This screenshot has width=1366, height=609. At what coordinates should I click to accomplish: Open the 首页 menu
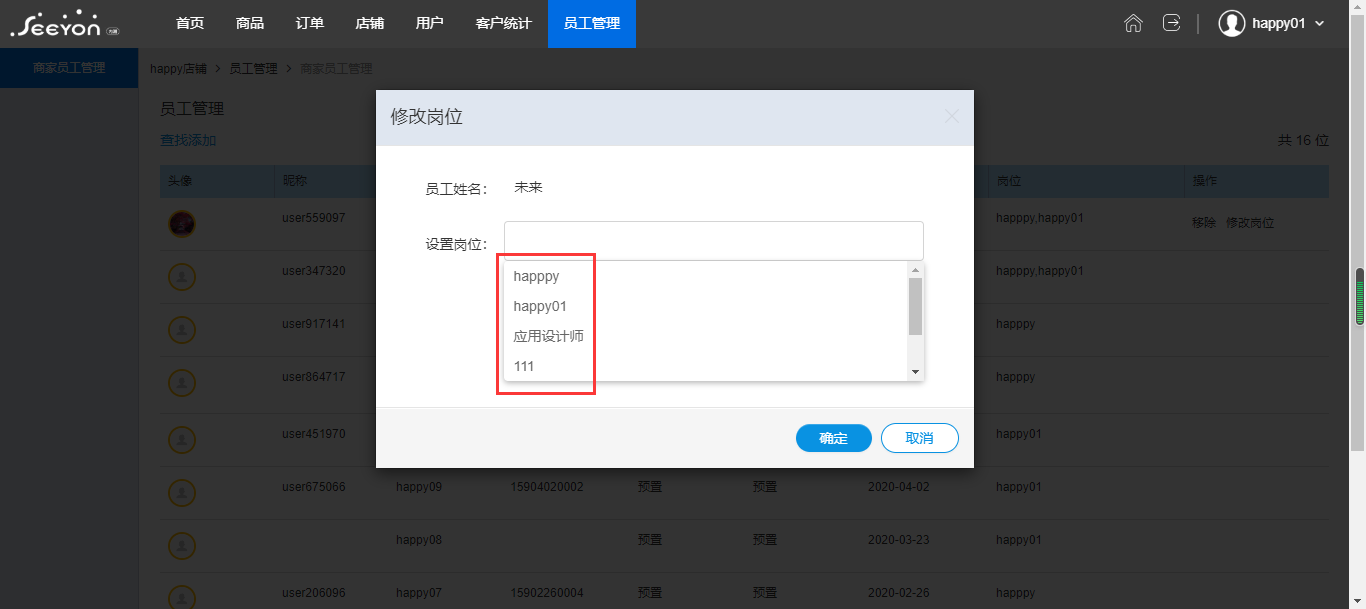190,23
